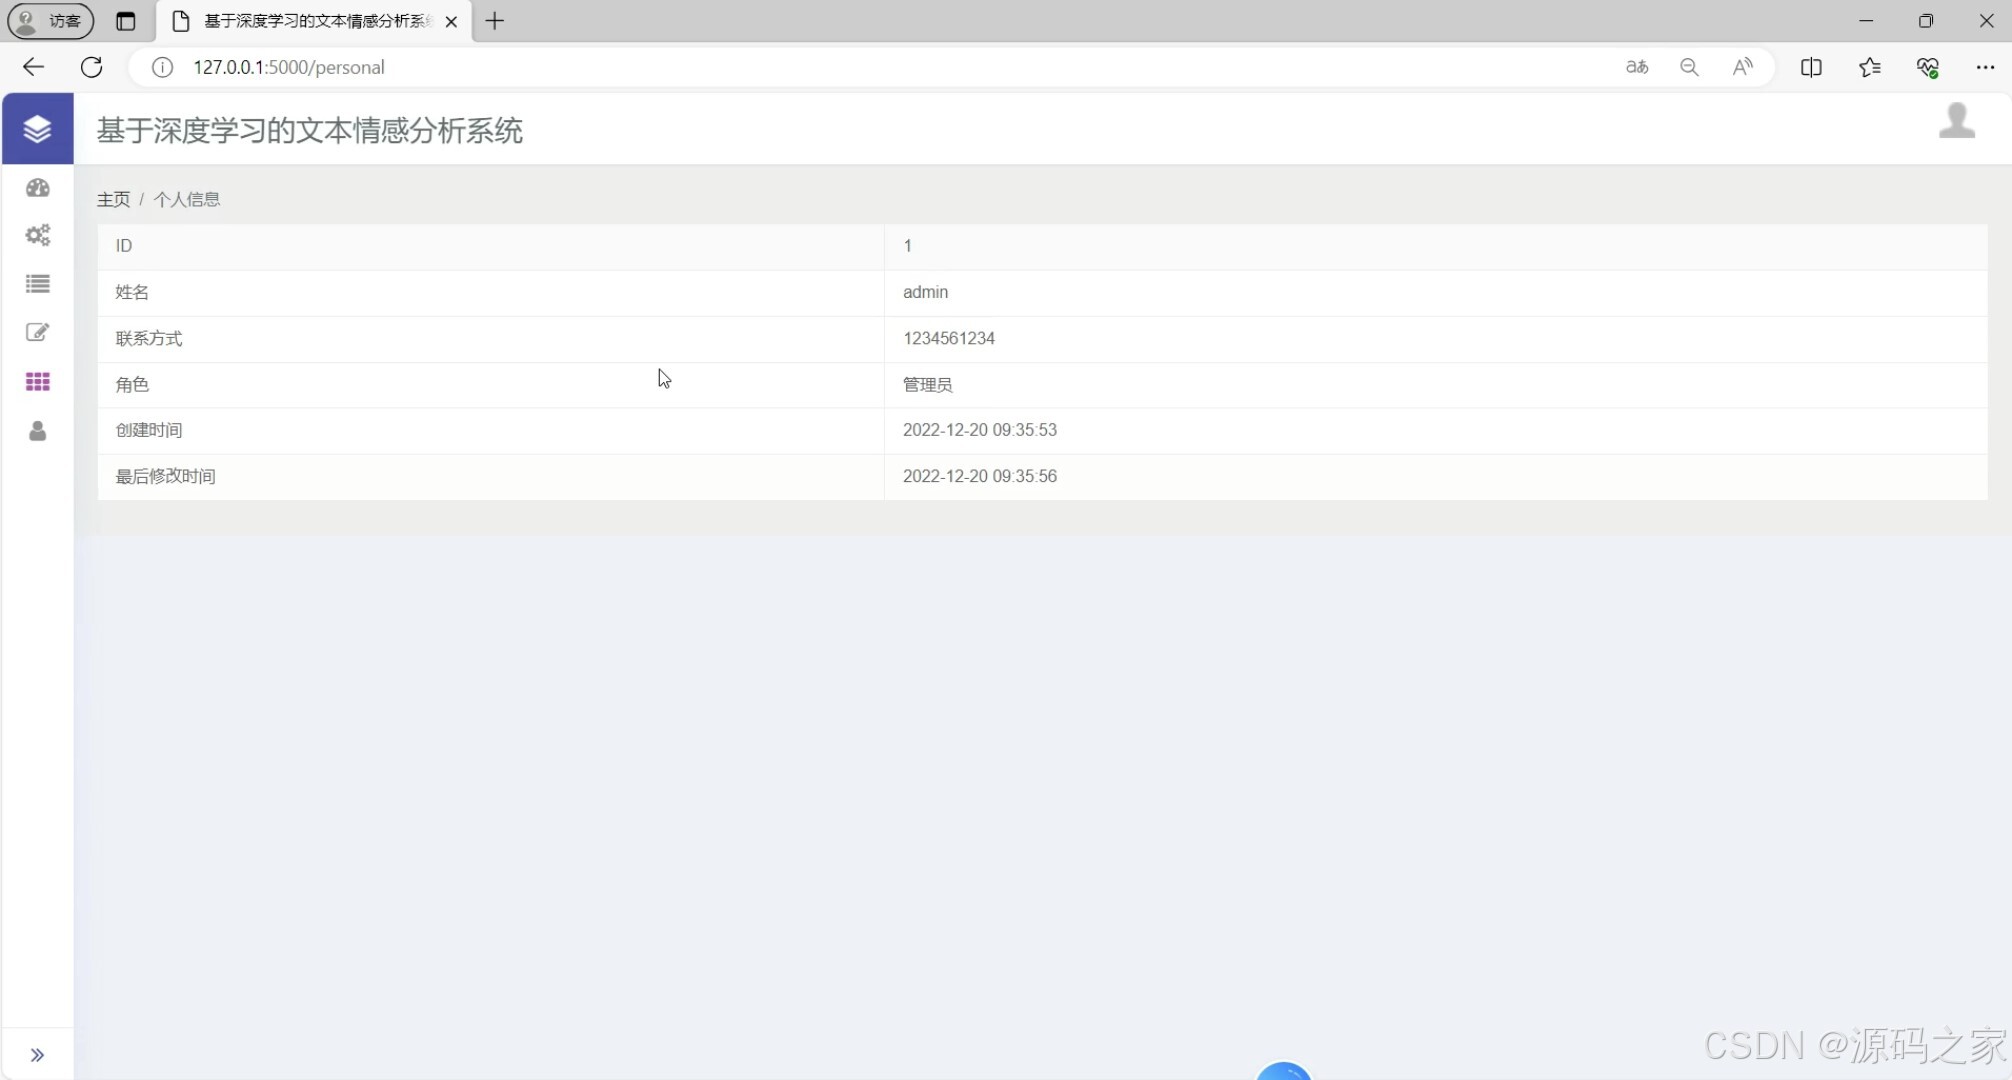Toggle split screen view icon

[x=1811, y=67]
